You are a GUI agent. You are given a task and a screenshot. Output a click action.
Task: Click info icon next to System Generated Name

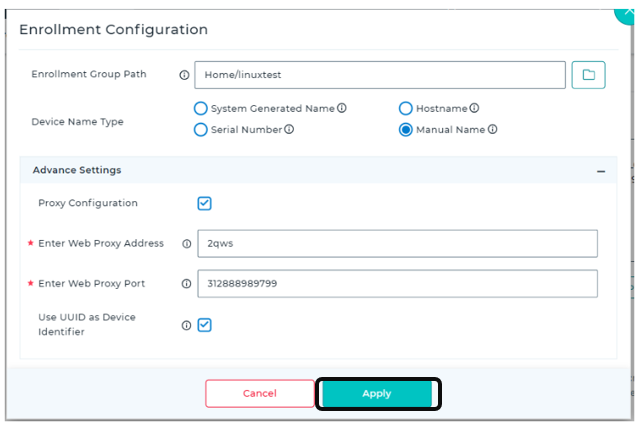coord(342,108)
